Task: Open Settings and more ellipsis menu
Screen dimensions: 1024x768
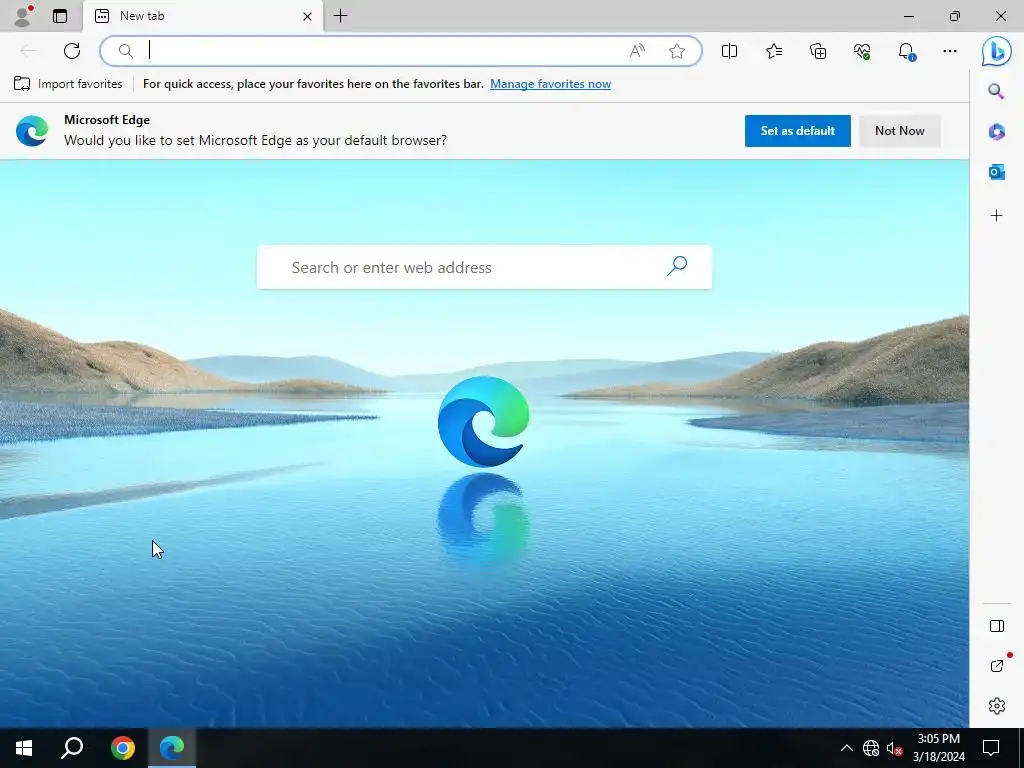Action: (950, 51)
